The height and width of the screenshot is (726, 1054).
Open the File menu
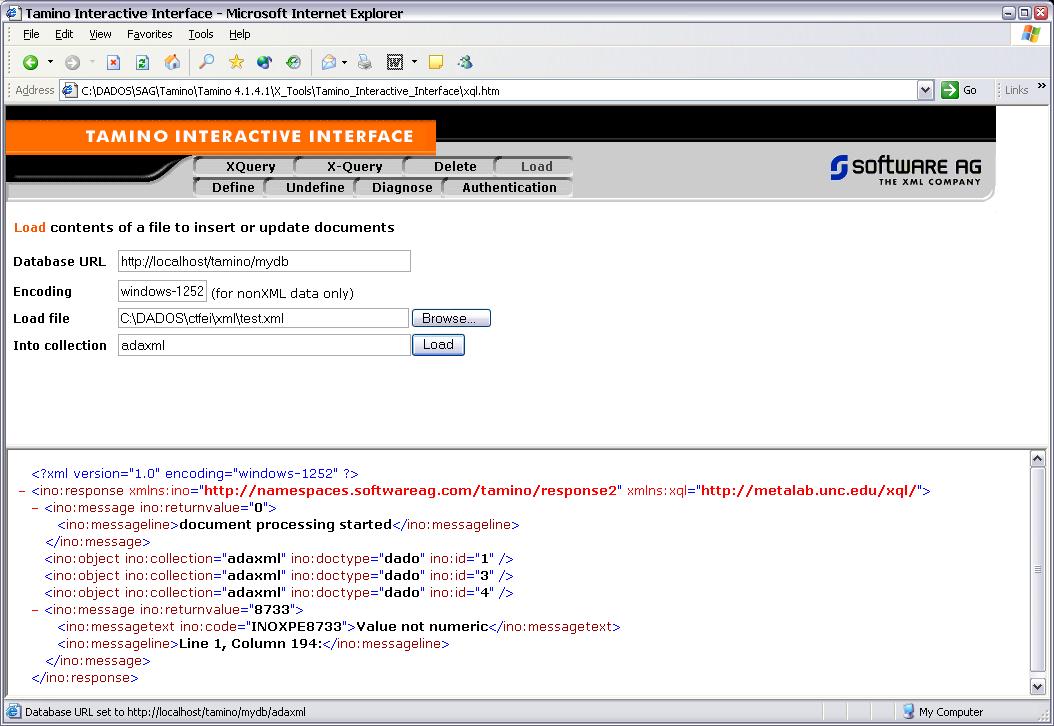pyautogui.click(x=31, y=34)
